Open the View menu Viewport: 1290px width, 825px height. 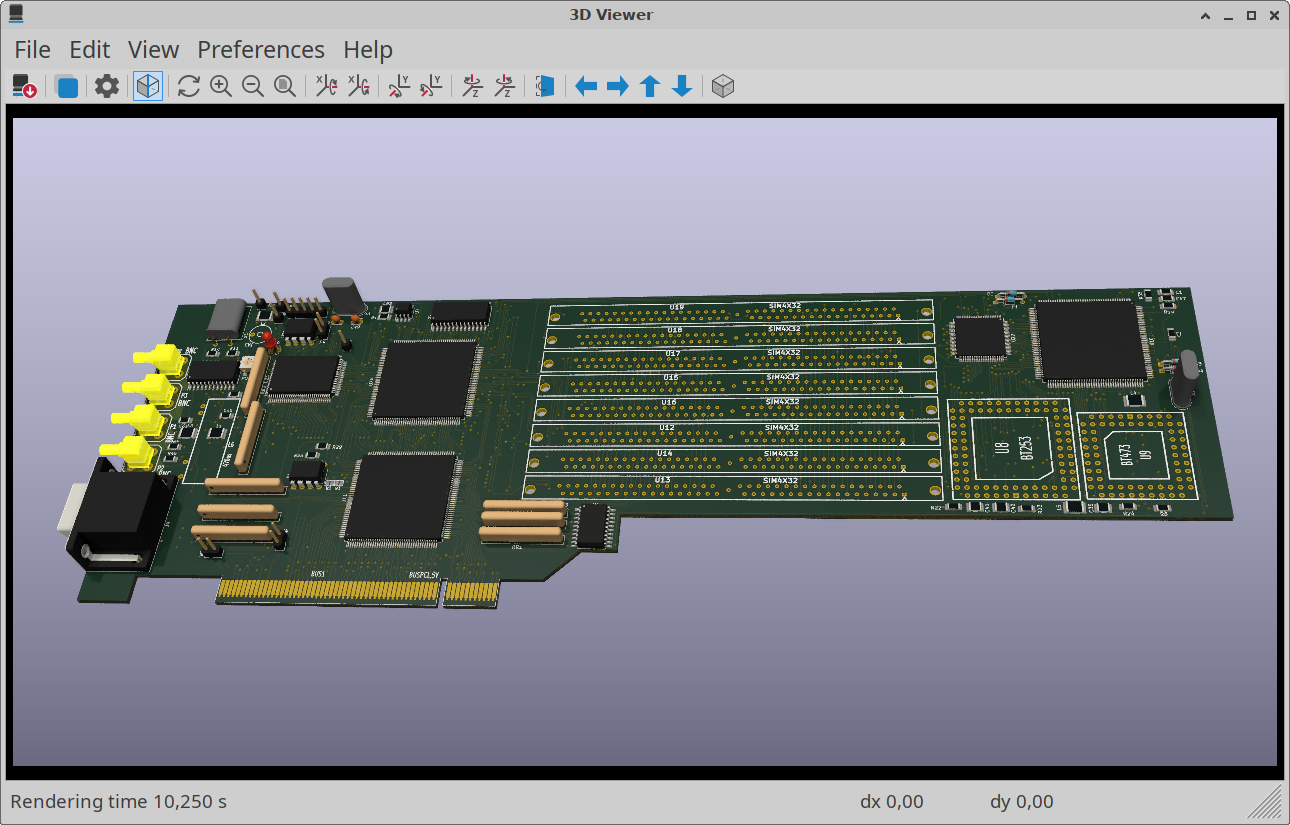coord(153,50)
